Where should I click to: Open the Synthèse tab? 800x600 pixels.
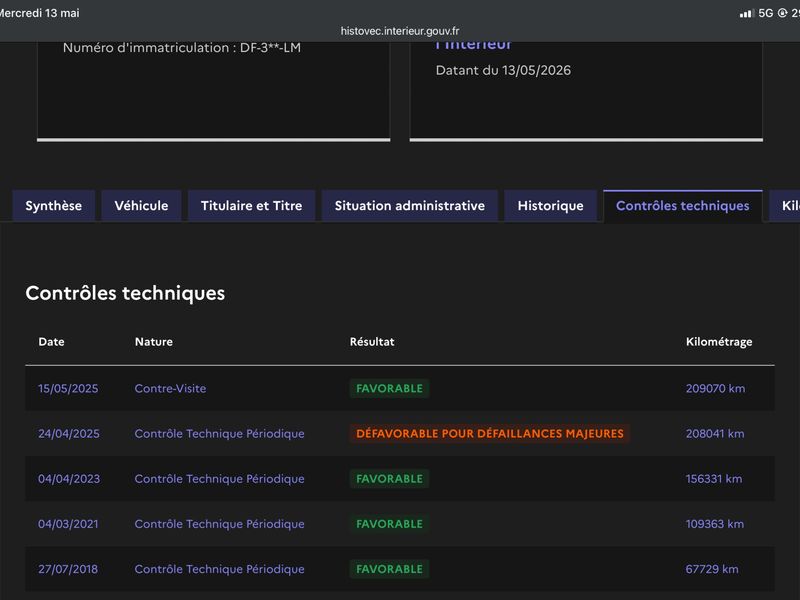click(x=54, y=206)
